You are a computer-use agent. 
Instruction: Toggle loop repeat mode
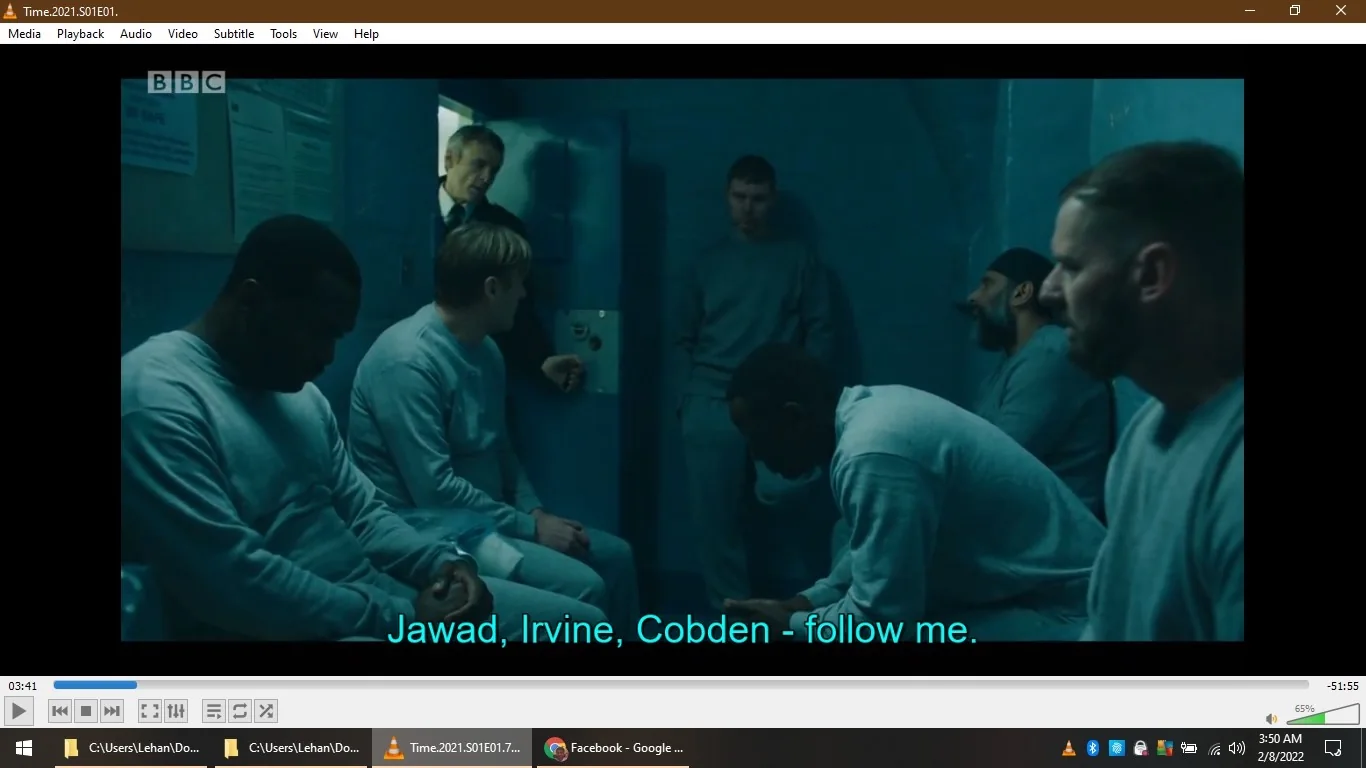(x=240, y=711)
